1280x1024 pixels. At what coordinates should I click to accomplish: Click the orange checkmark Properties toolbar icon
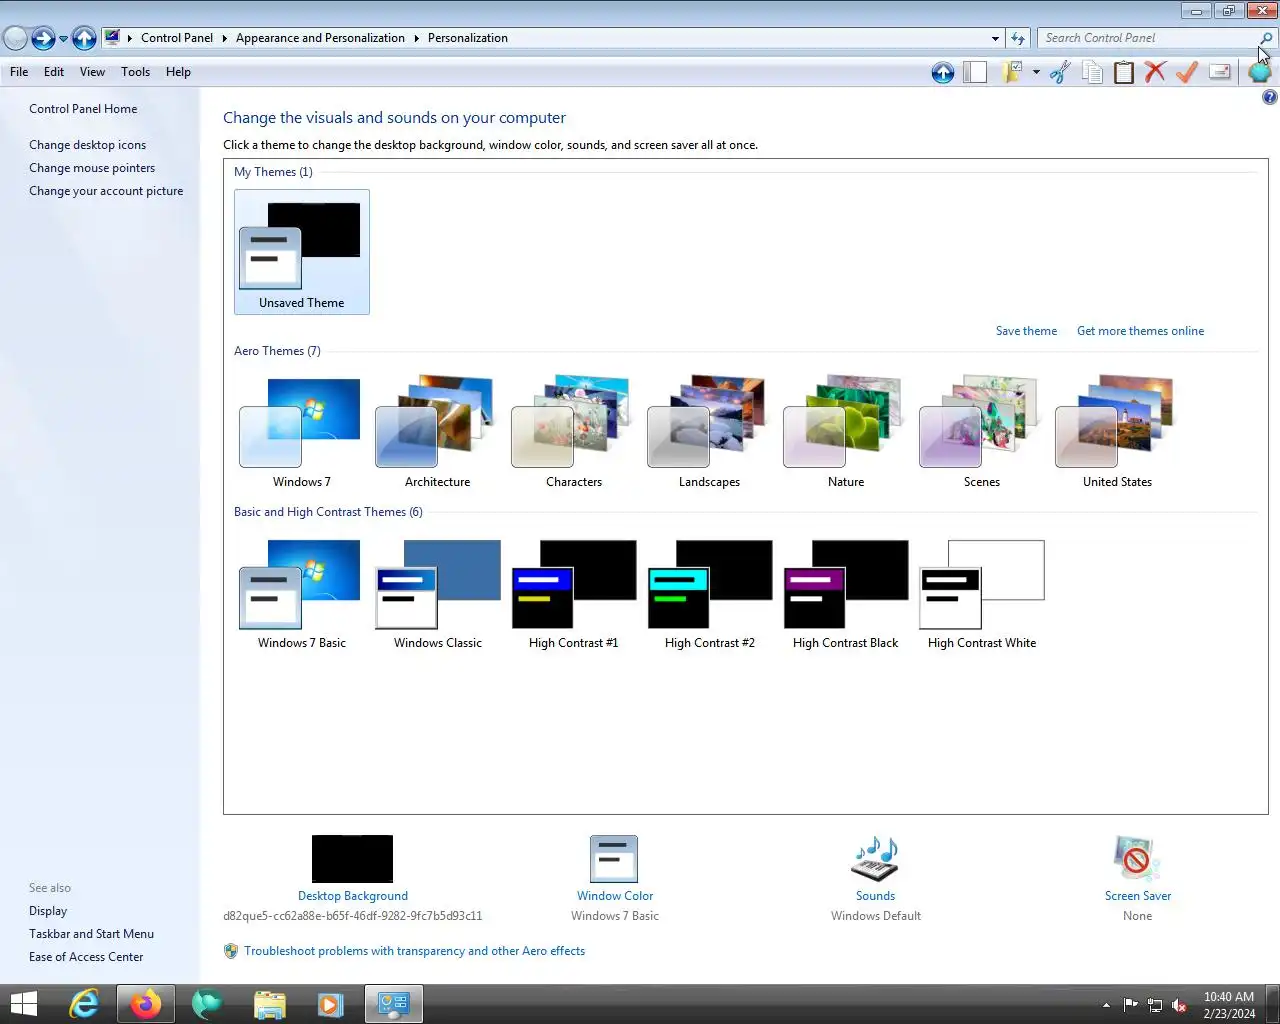click(x=1187, y=72)
